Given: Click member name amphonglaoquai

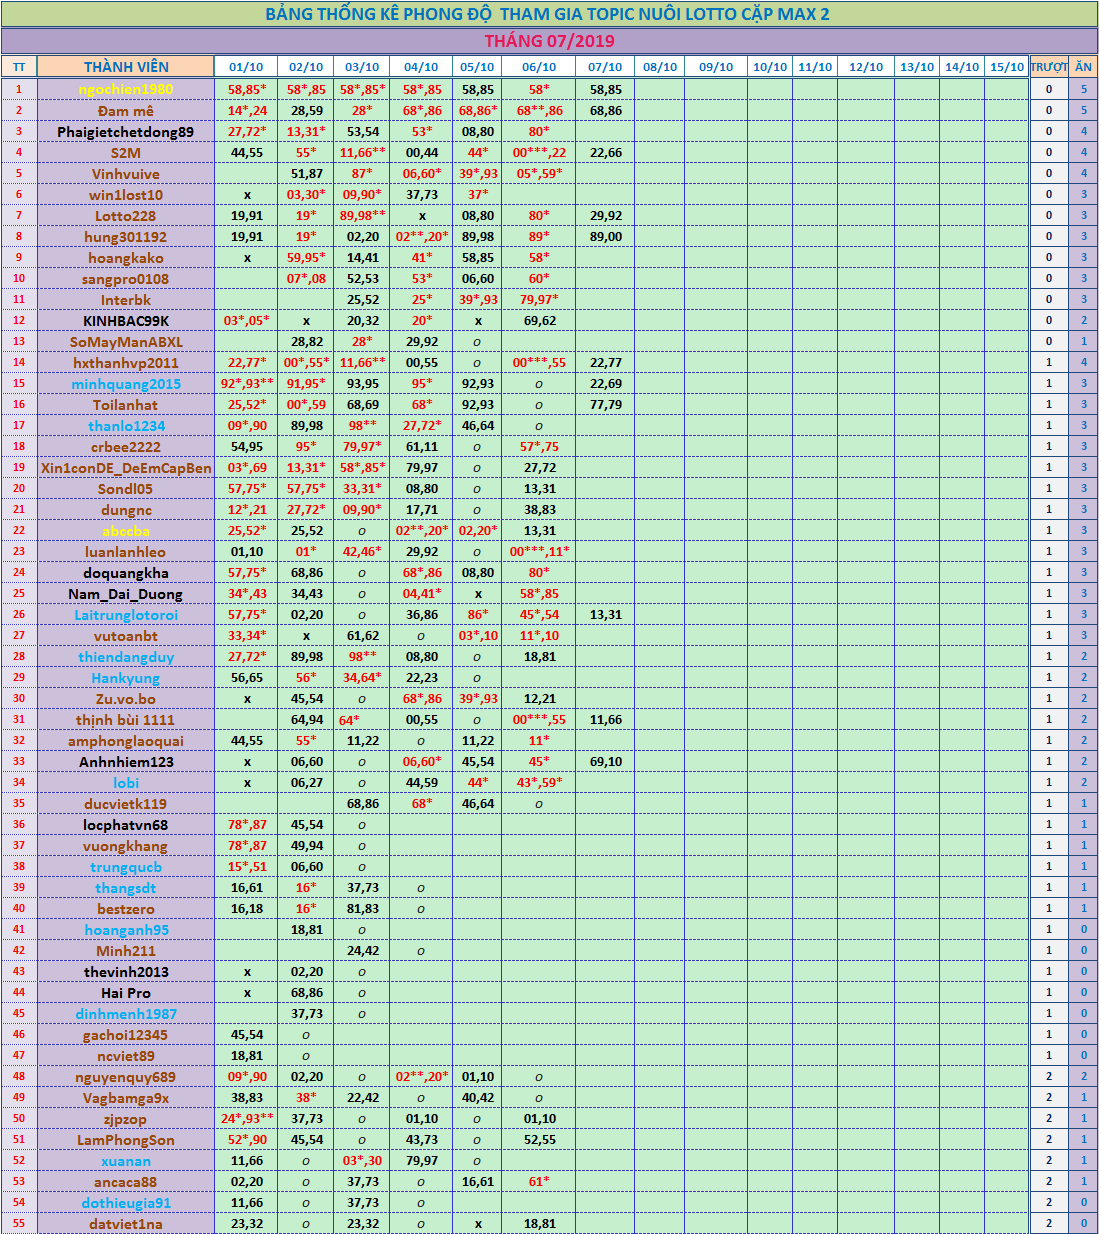Looking at the screenshot, I should click(126, 740).
